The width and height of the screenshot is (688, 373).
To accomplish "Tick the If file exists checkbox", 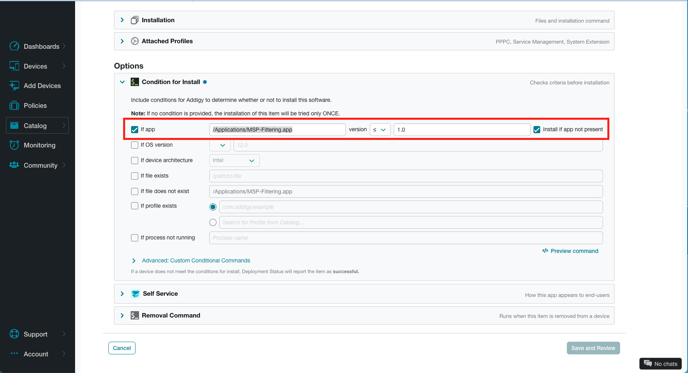I will (135, 176).
